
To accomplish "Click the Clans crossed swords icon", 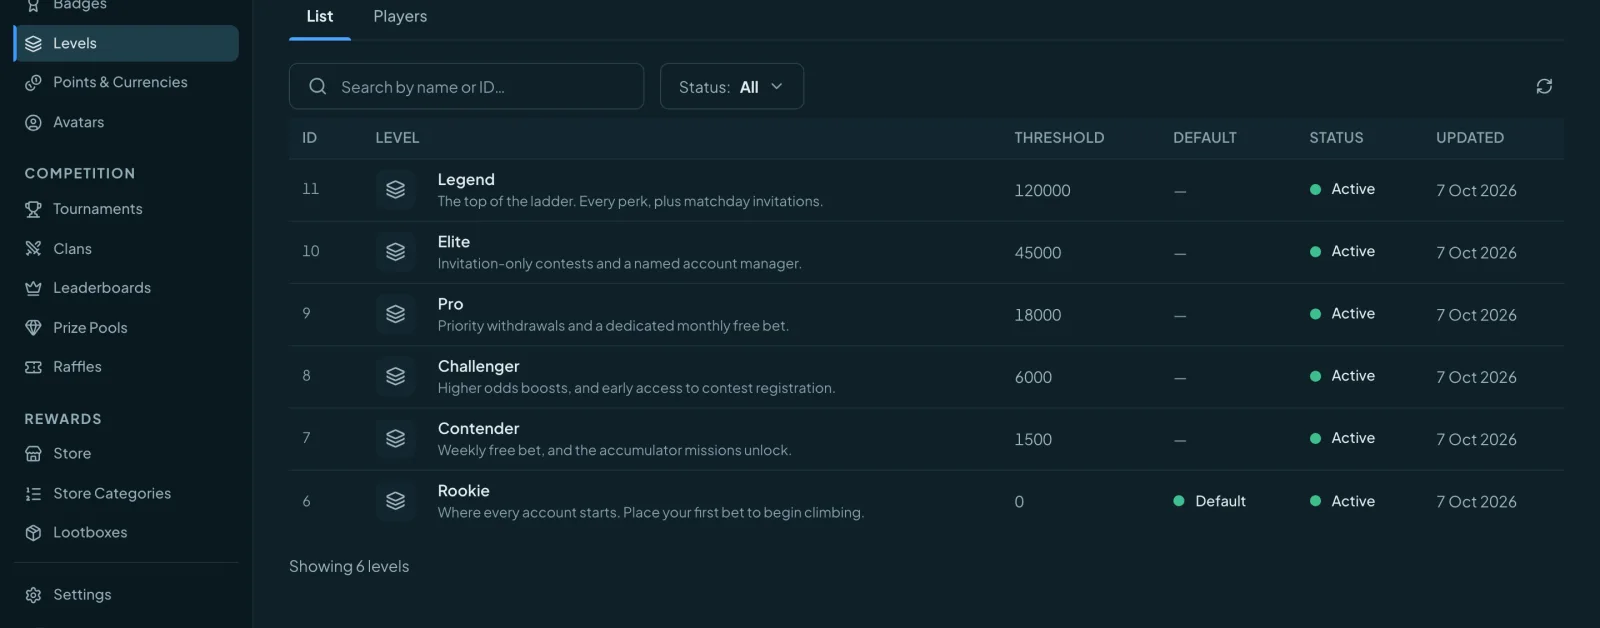I will [x=33, y=248].
